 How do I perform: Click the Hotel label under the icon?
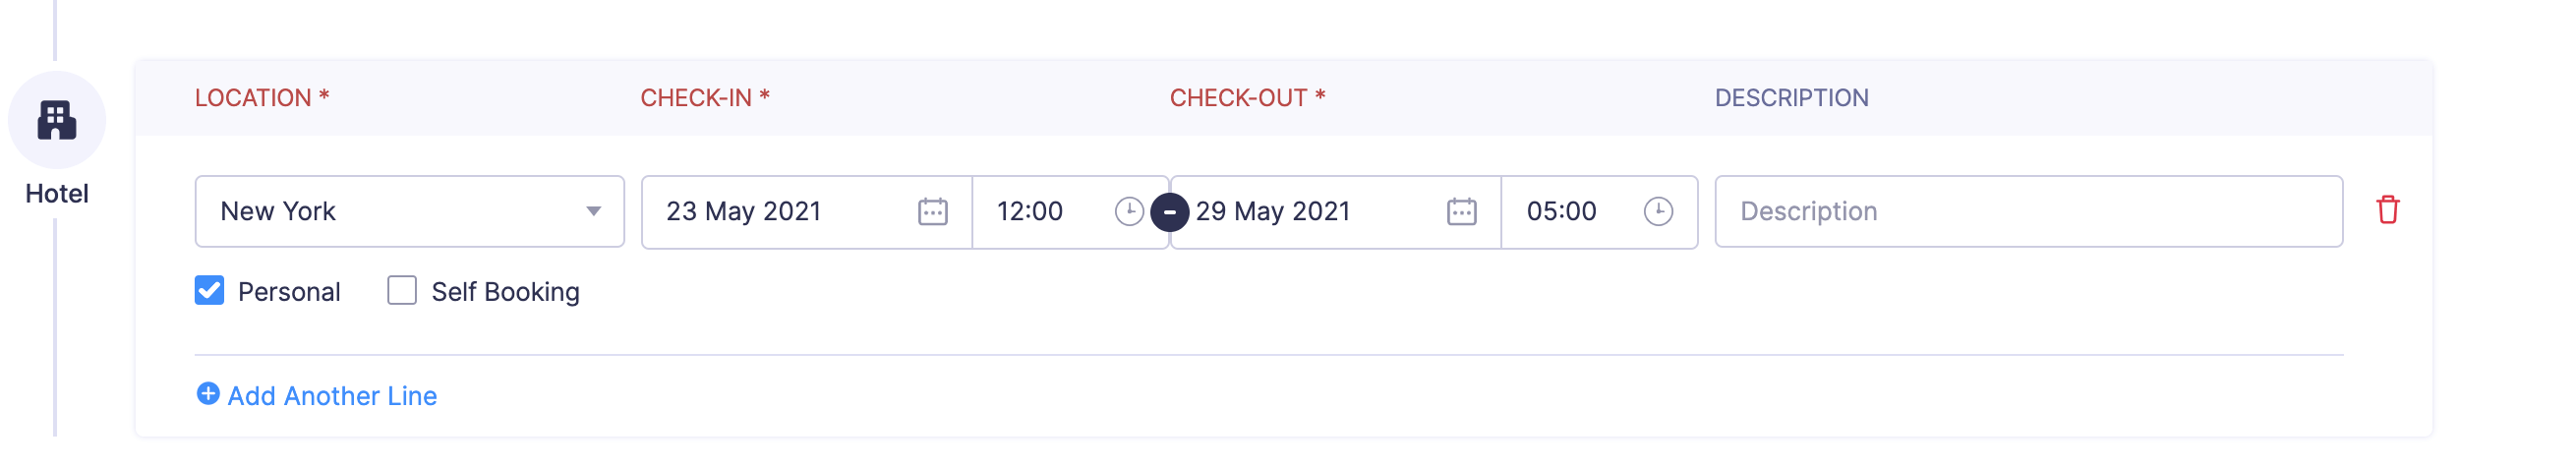pos(57,194)
